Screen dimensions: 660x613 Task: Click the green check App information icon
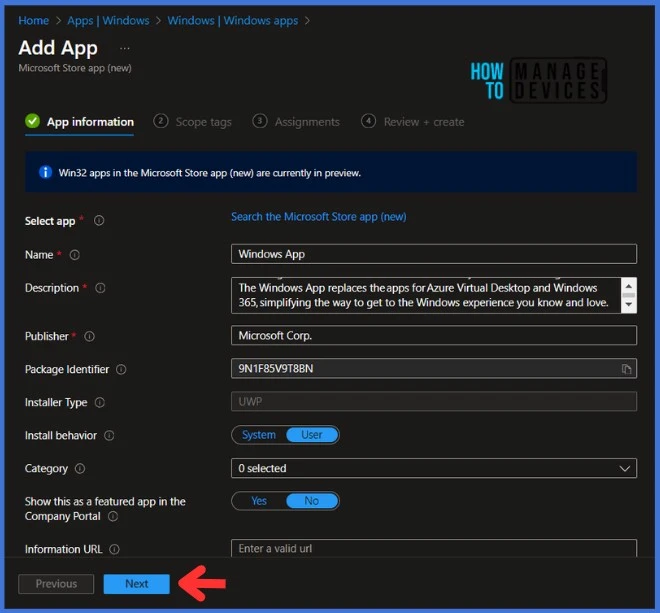[32, 121]
